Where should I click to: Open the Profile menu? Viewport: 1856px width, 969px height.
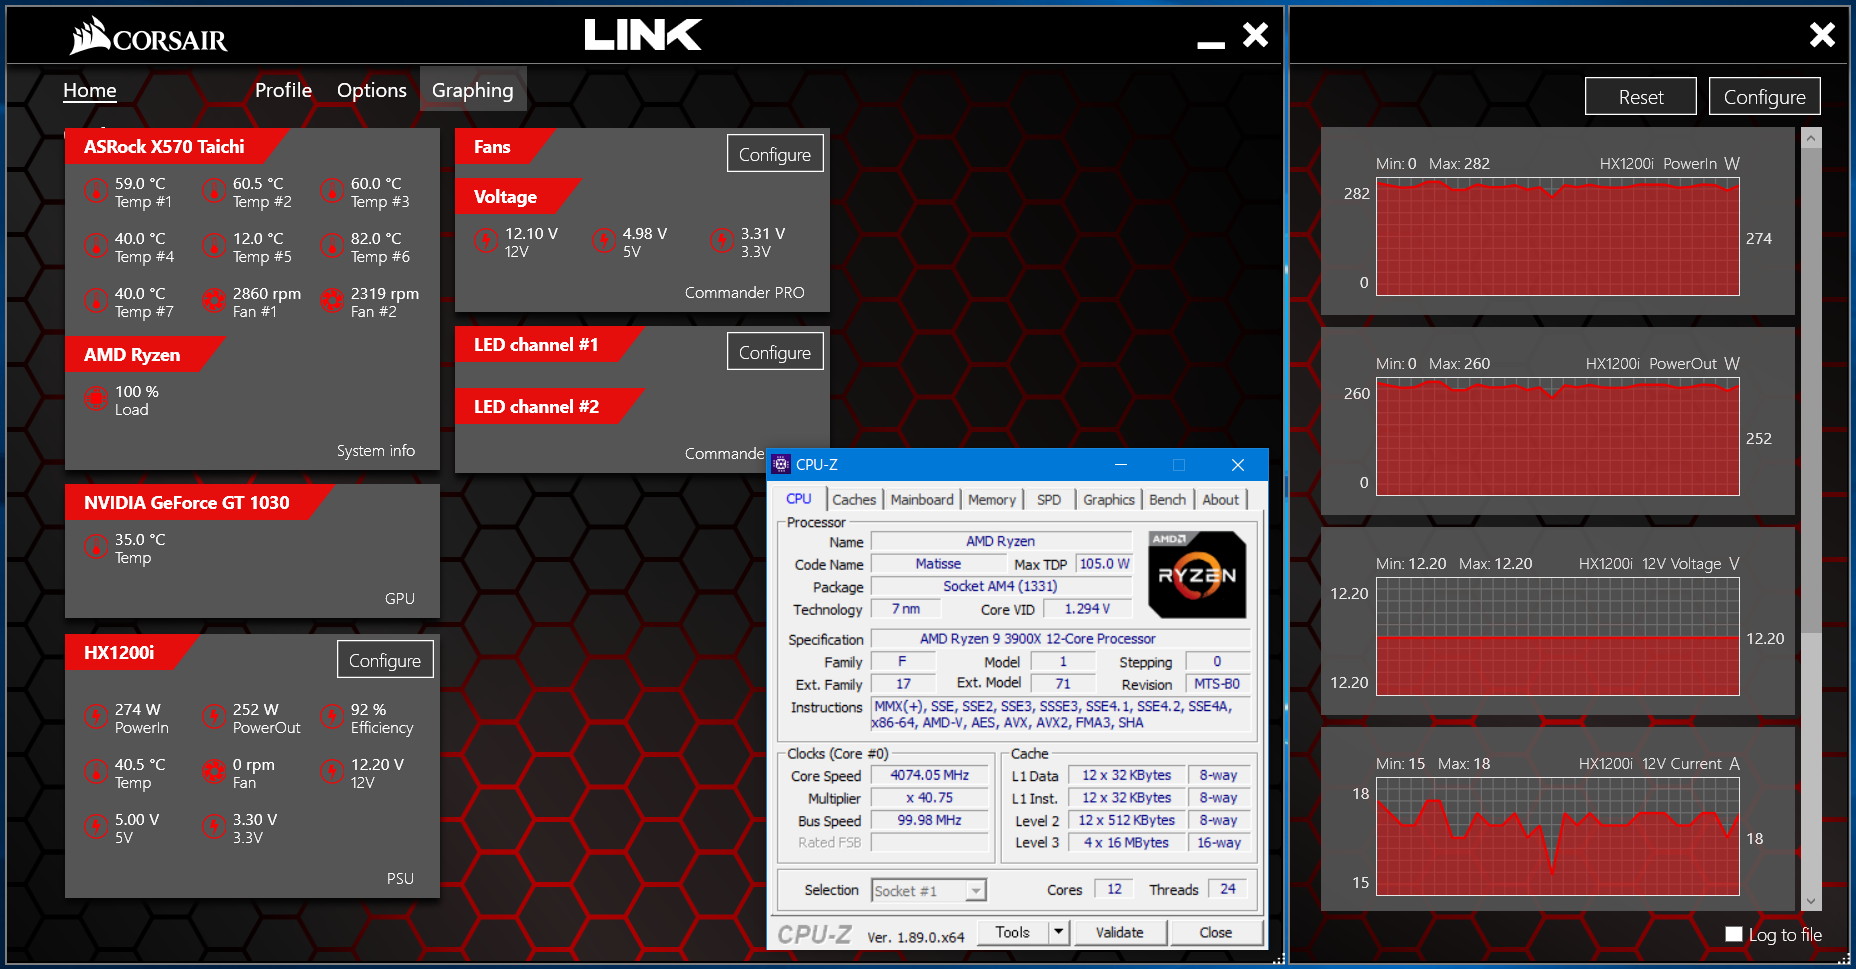point(283,90)
